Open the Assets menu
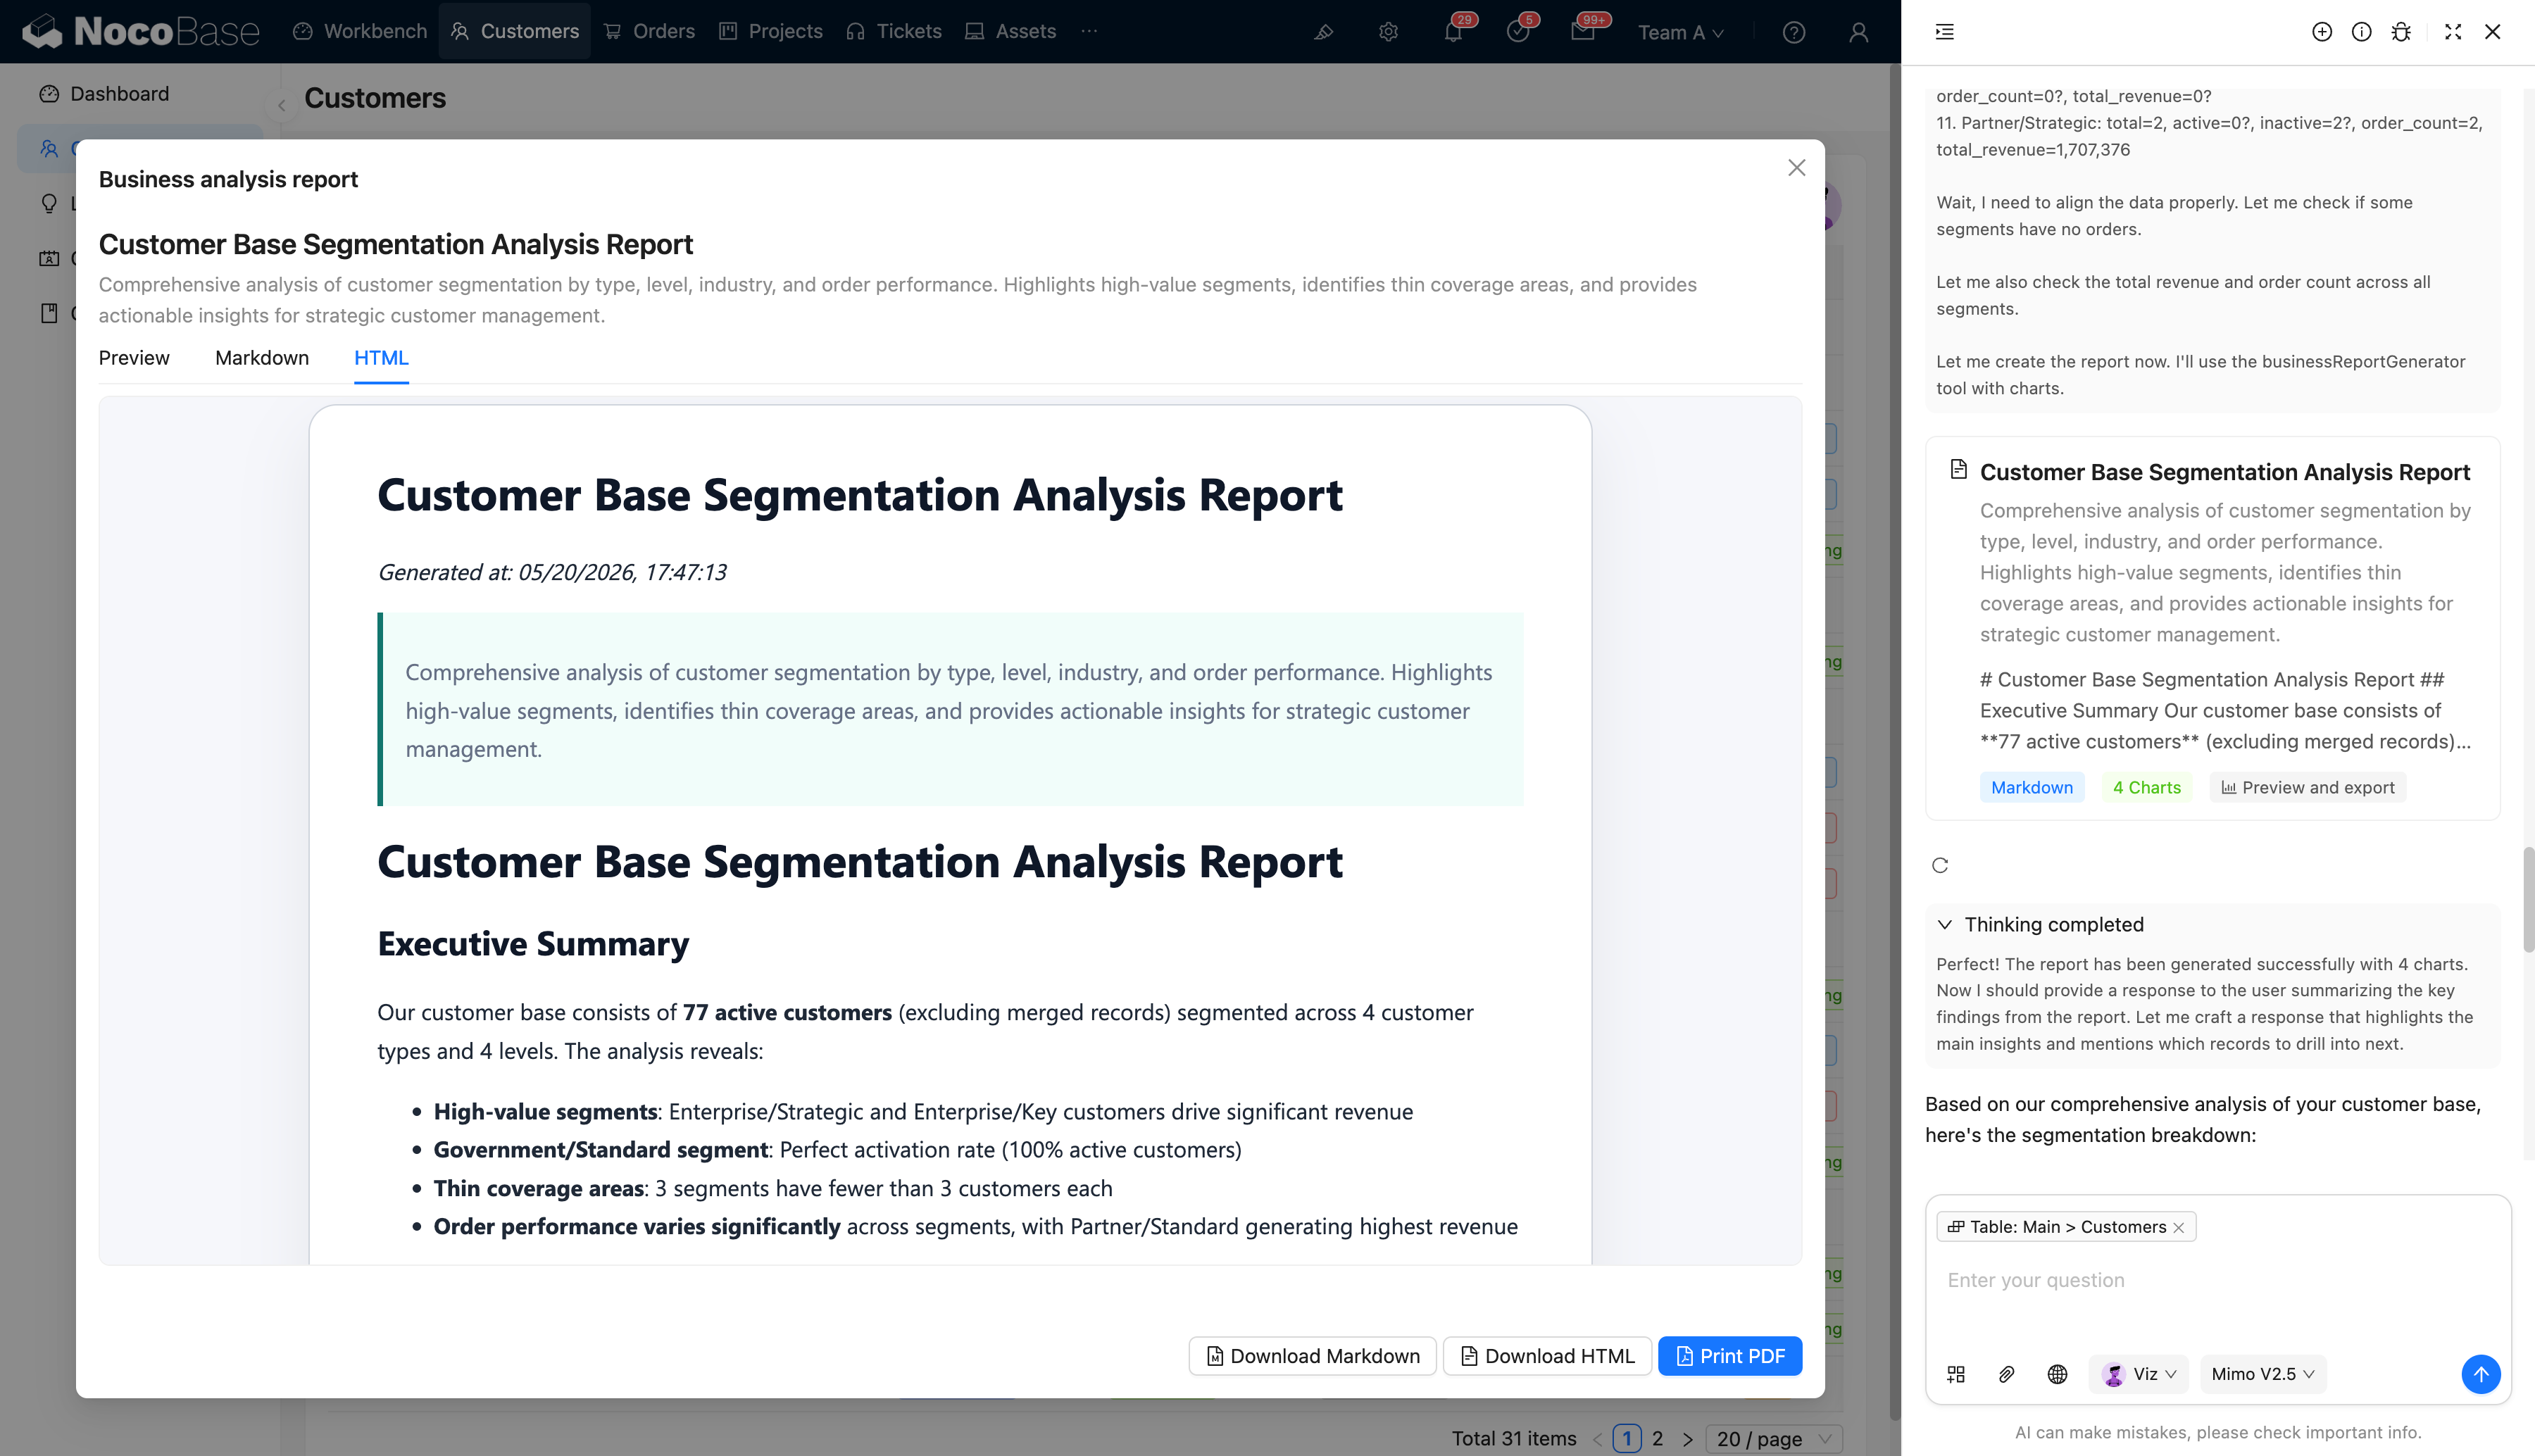The width and height of the screenshot is (2535, 1456). 1010,32
